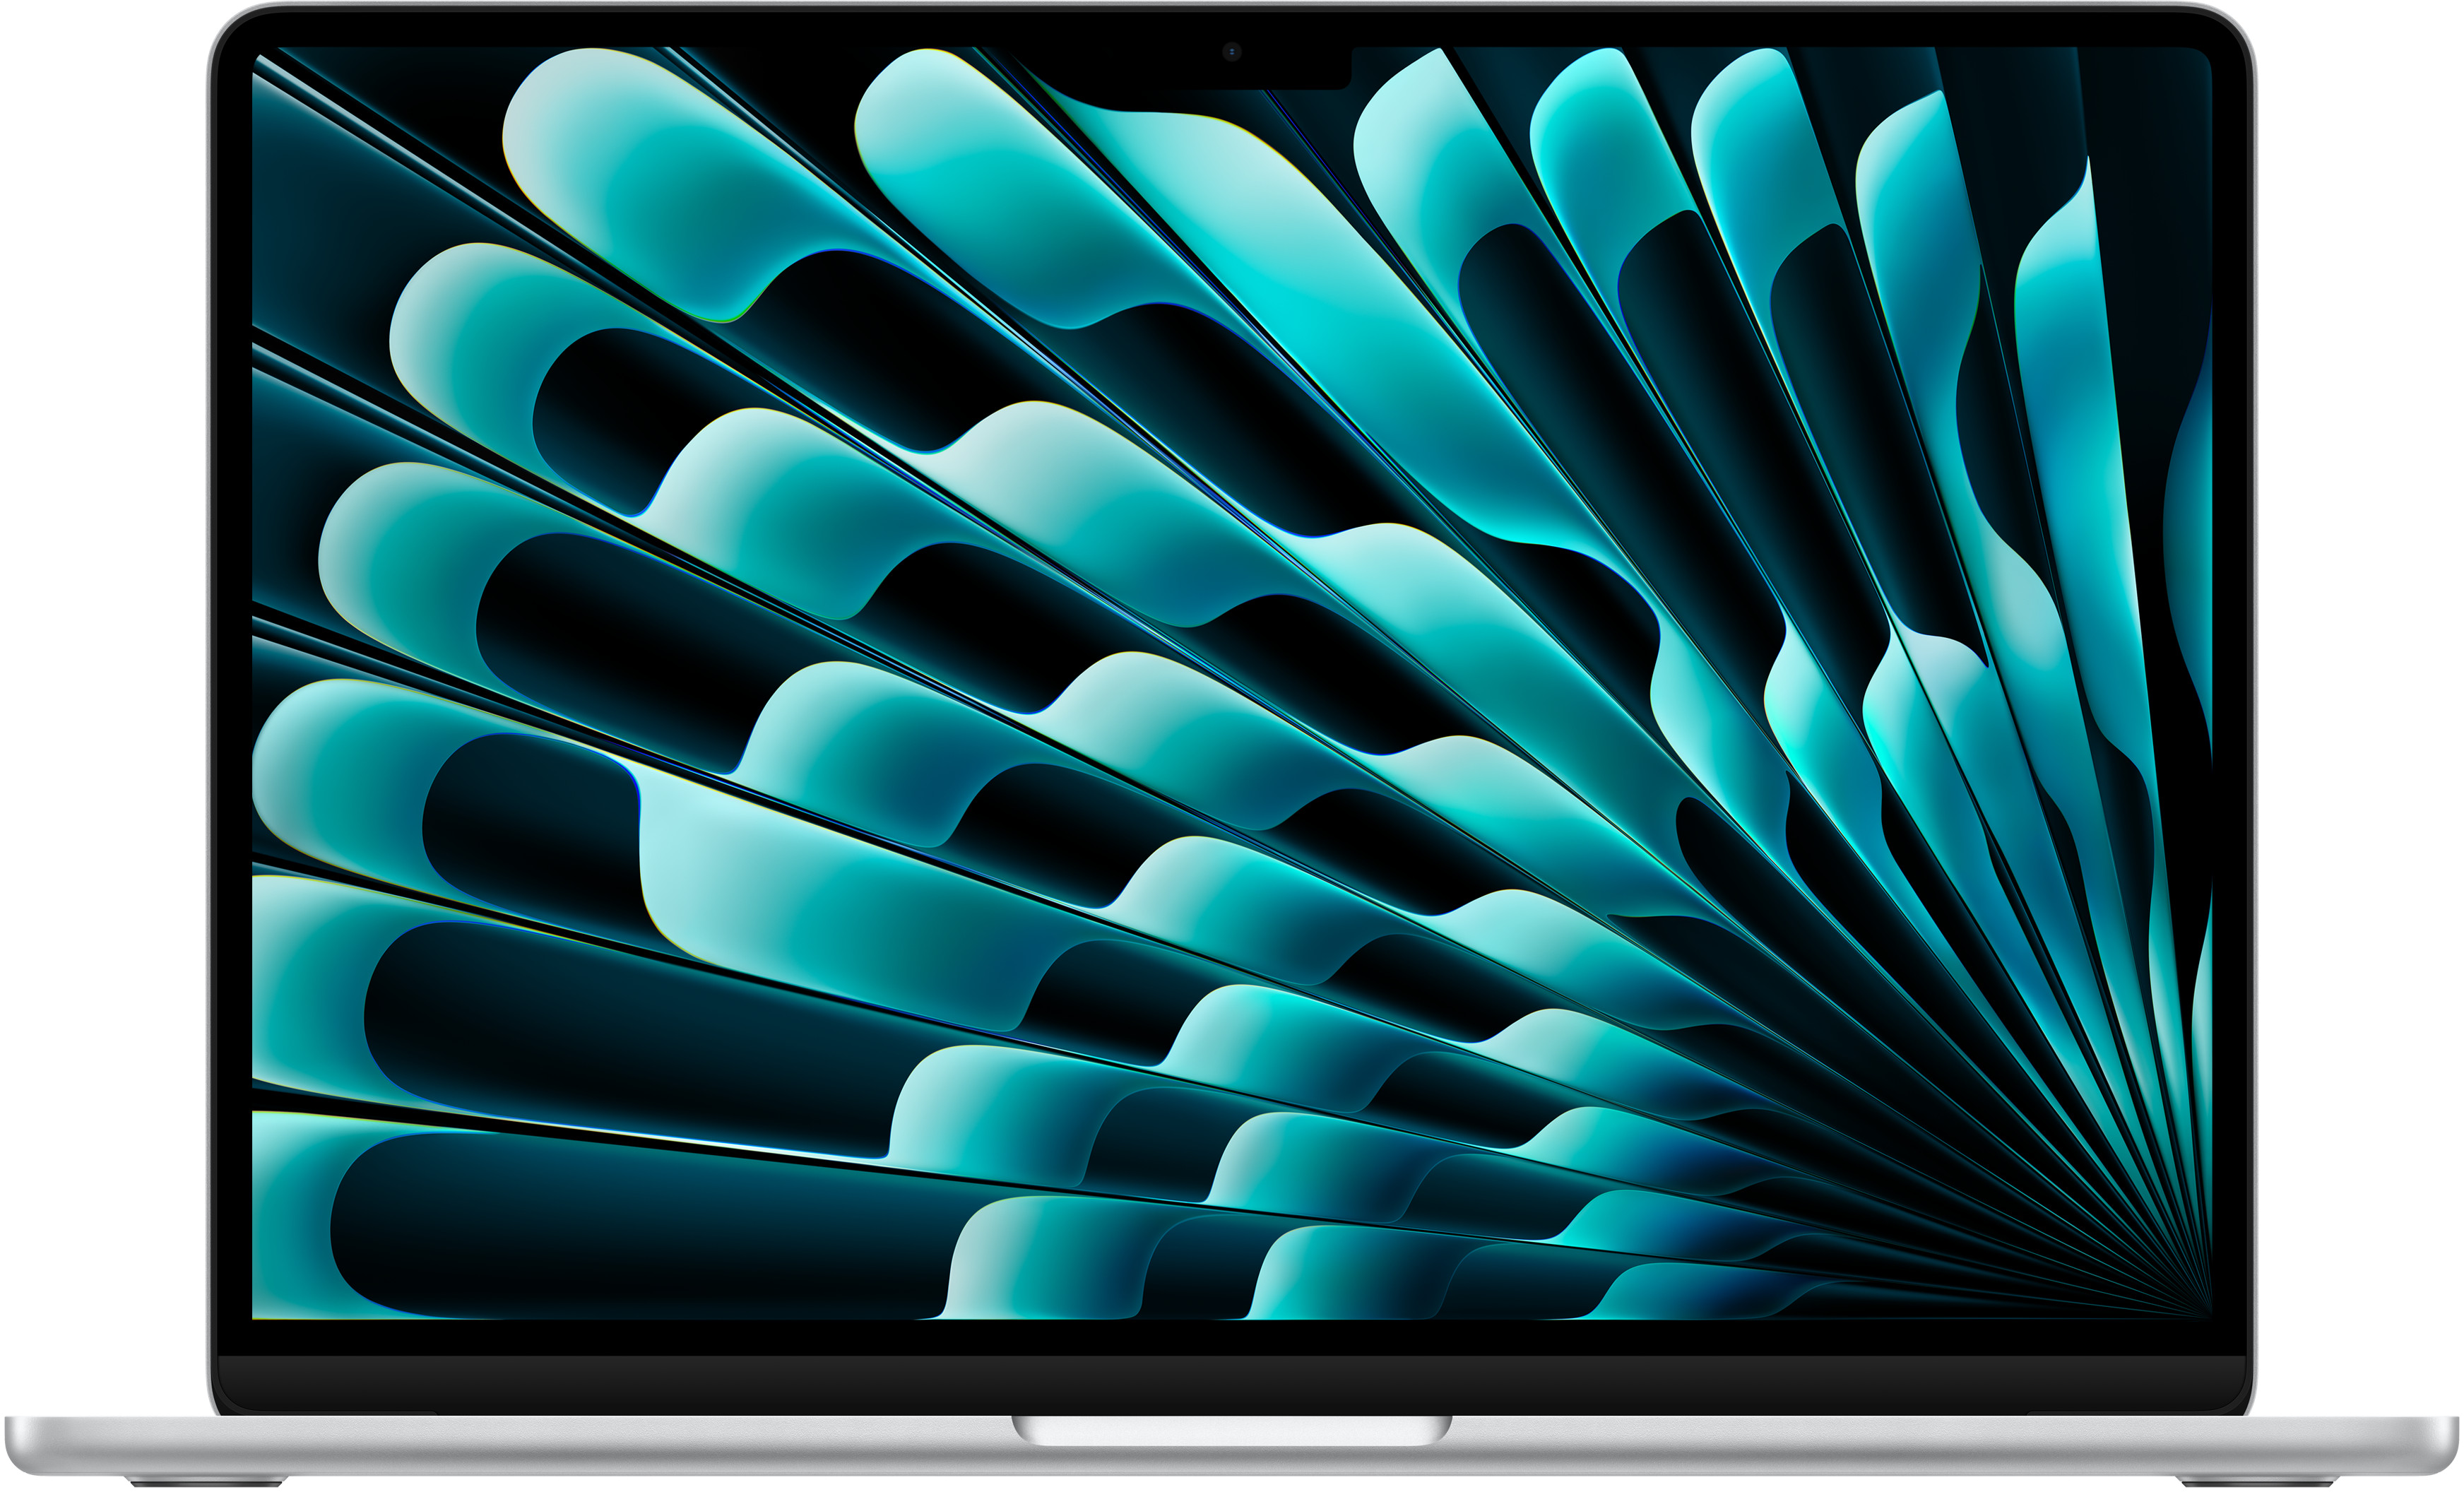Click the center of the desktop wallpaper
2464x1492 pixels.
tap(1231, 683)
